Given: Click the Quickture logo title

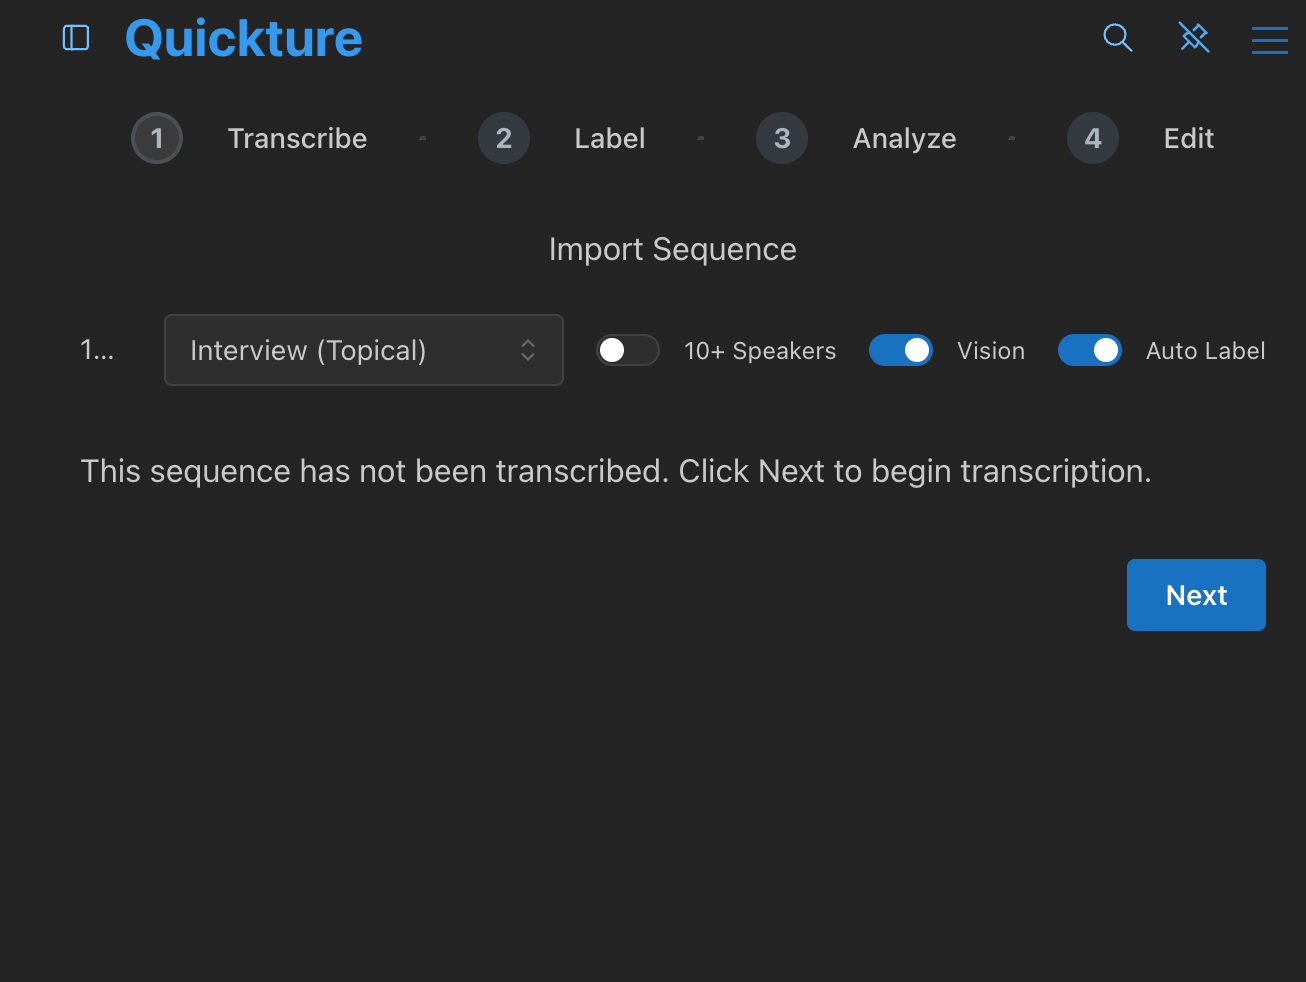Looking at the screenshot, I should pos(244,39).
